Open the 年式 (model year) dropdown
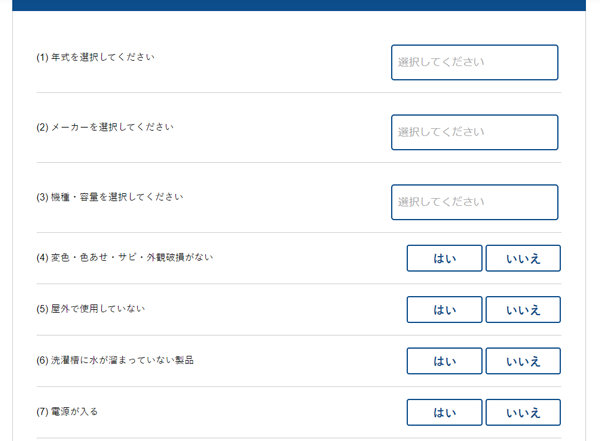600x441 pixels. 474,62
